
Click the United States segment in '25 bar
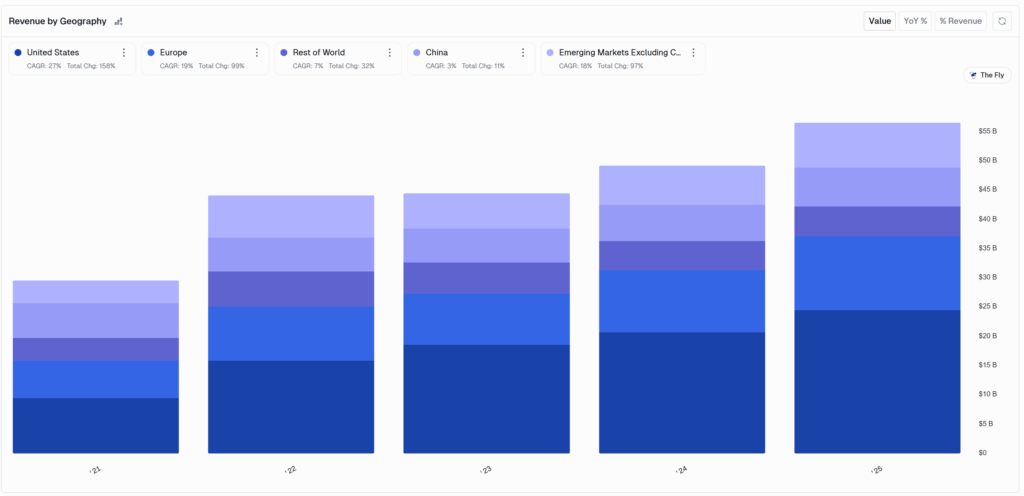coord(877,381)
